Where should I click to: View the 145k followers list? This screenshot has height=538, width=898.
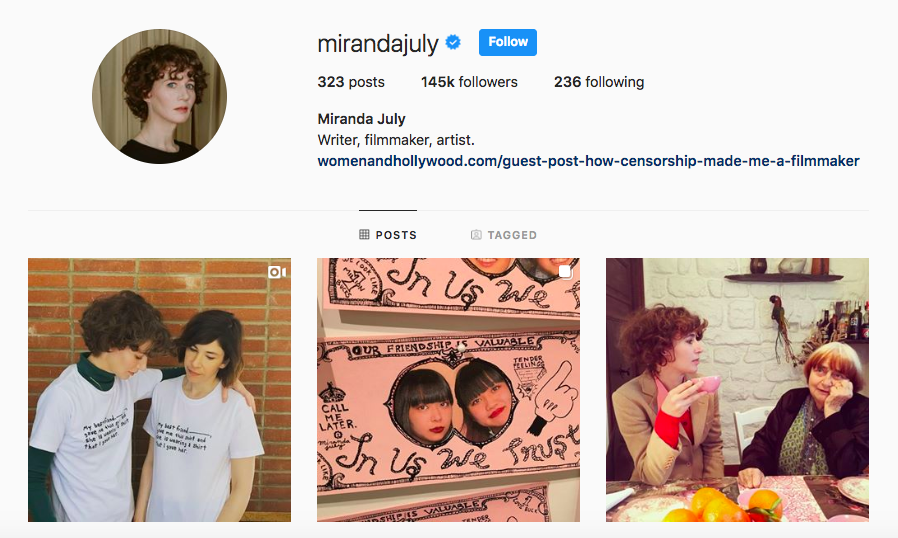469,82
